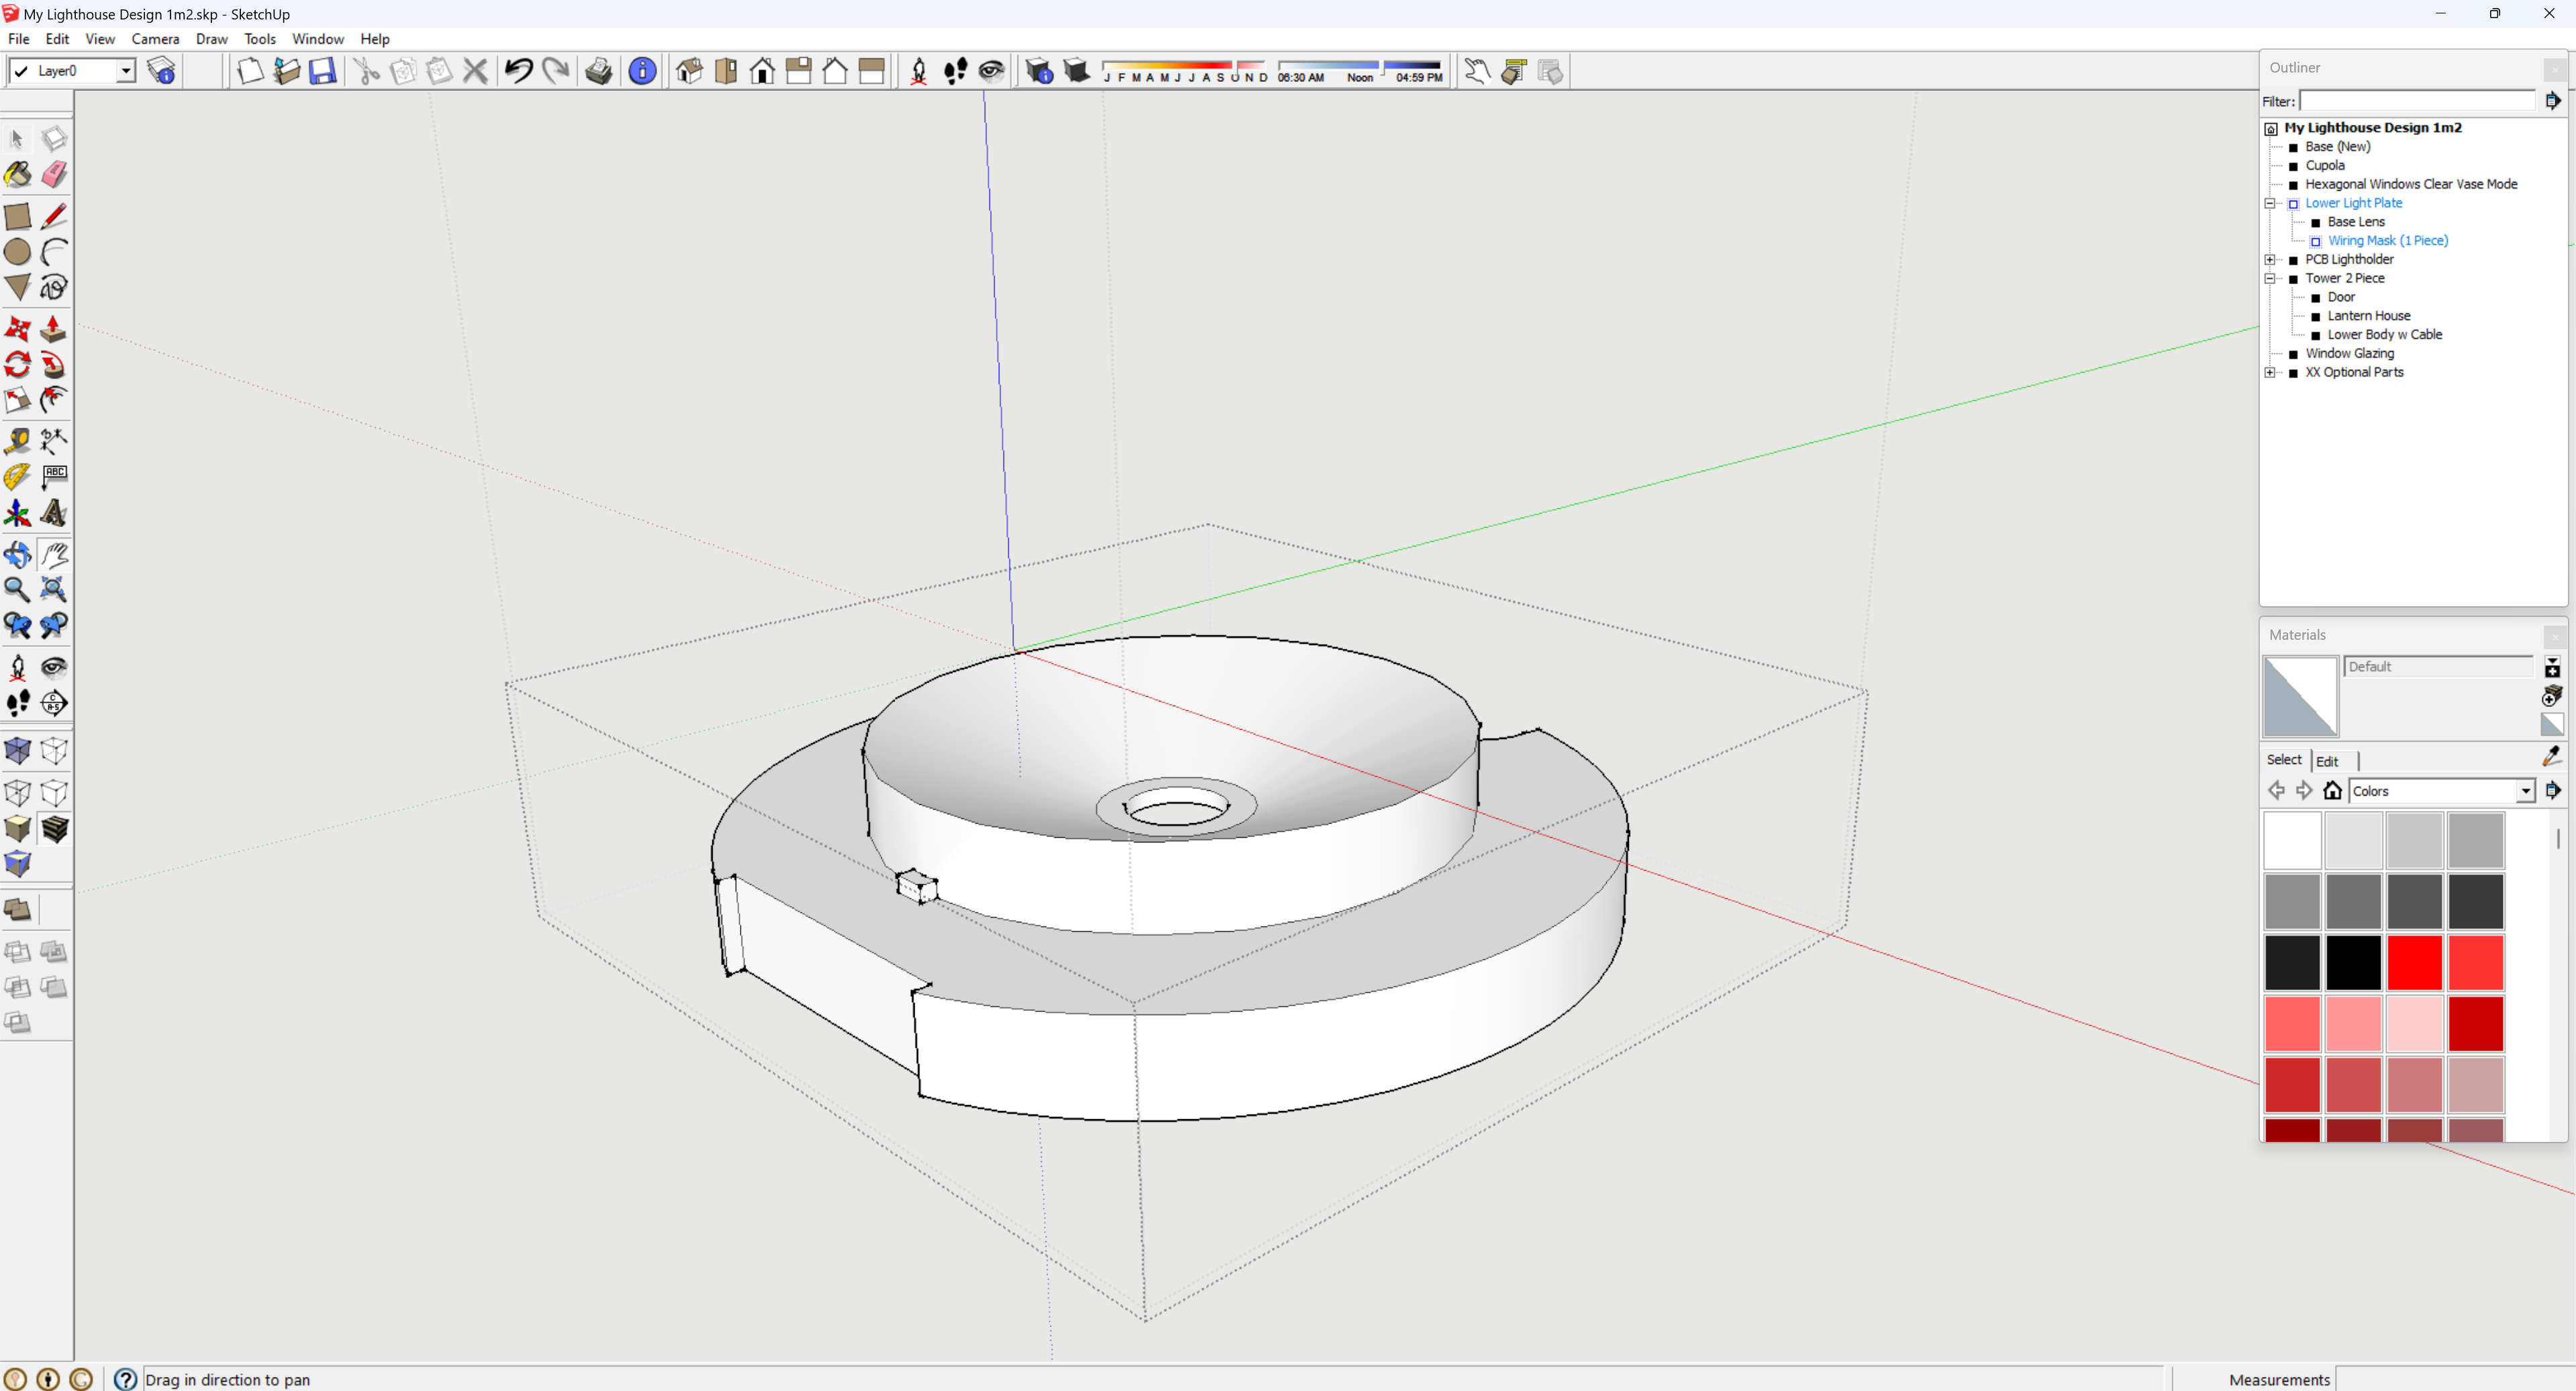Open the Colors library dropdown

2525,791
